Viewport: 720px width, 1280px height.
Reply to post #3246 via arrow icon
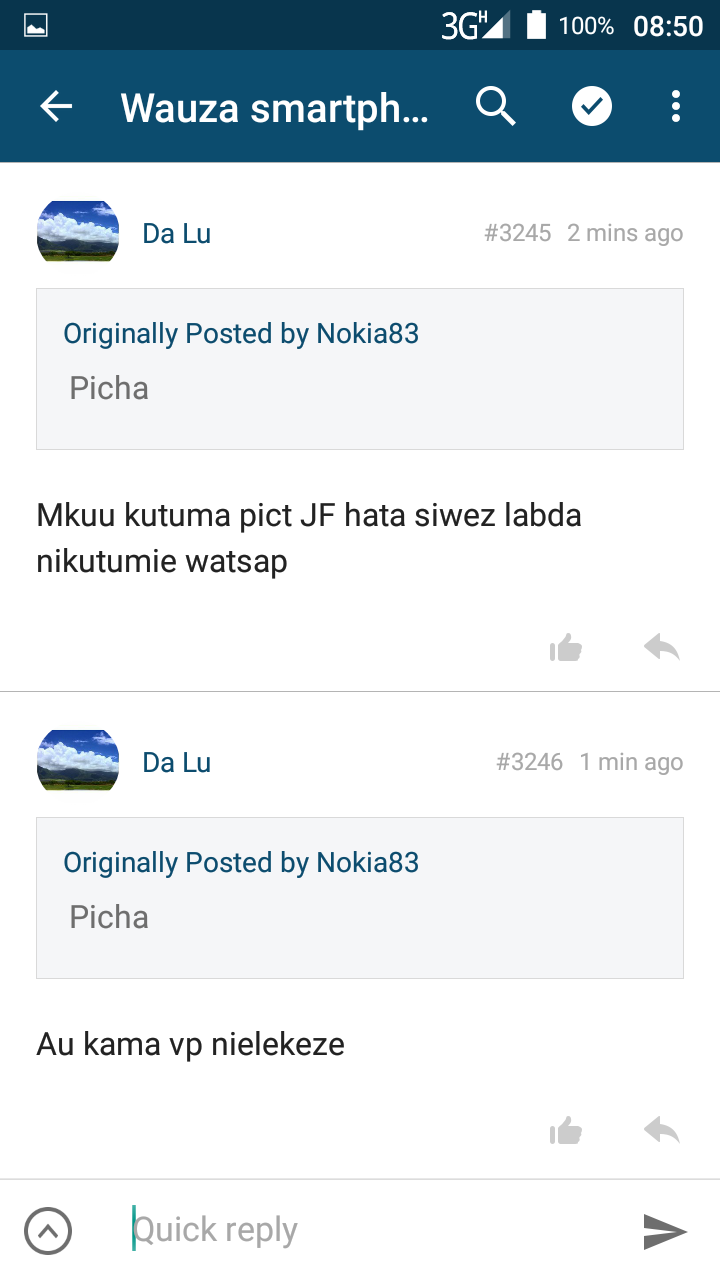click(662, 1131)
